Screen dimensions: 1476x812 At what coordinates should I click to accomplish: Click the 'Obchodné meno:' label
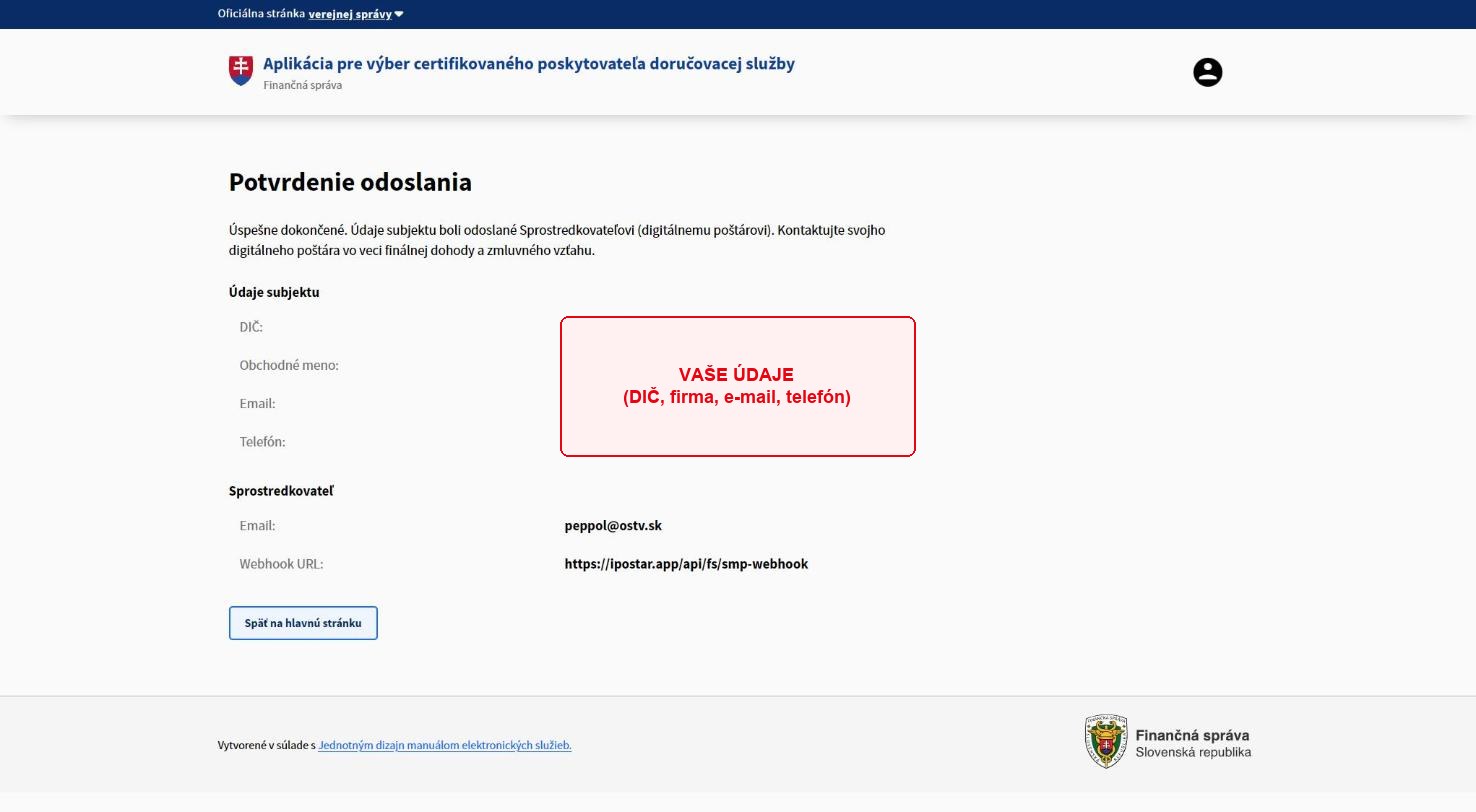point(289,365)
